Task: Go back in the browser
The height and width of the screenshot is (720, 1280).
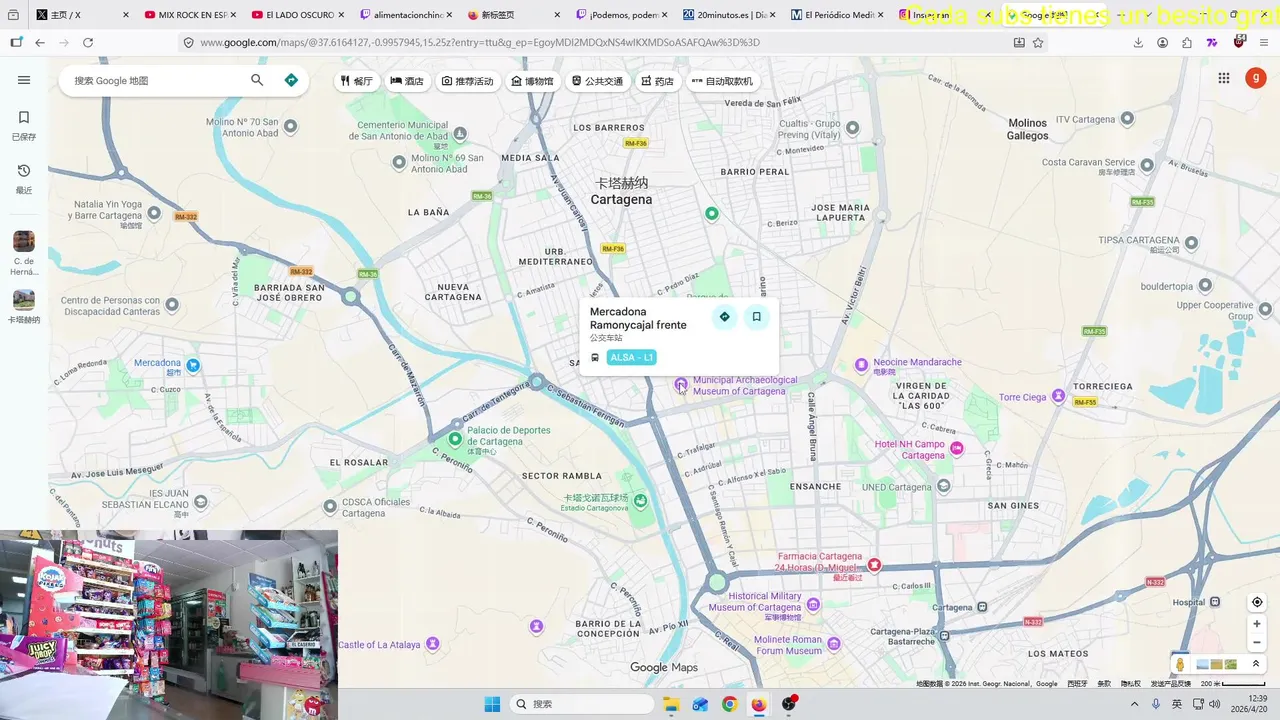Action: [x=39, y=42]
